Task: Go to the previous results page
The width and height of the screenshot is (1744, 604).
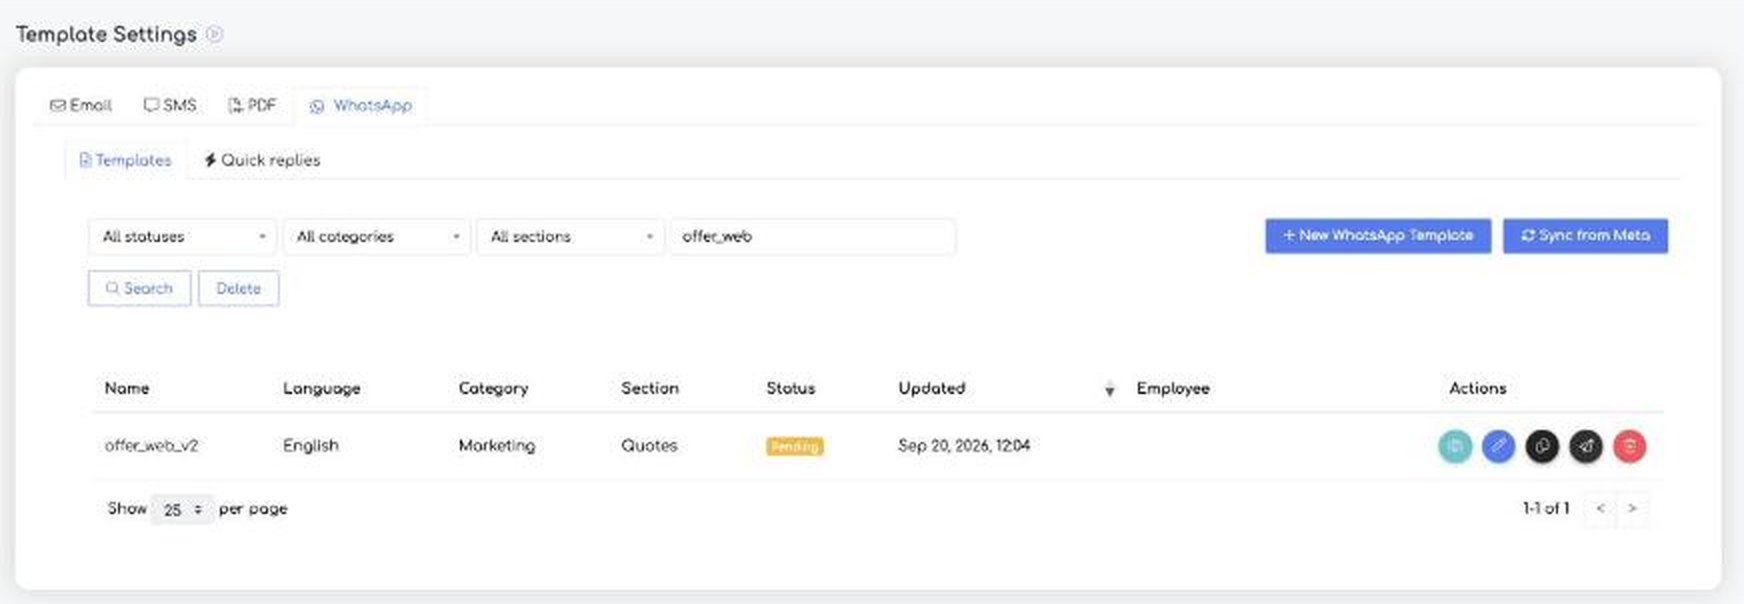Action: [1600, 509]
